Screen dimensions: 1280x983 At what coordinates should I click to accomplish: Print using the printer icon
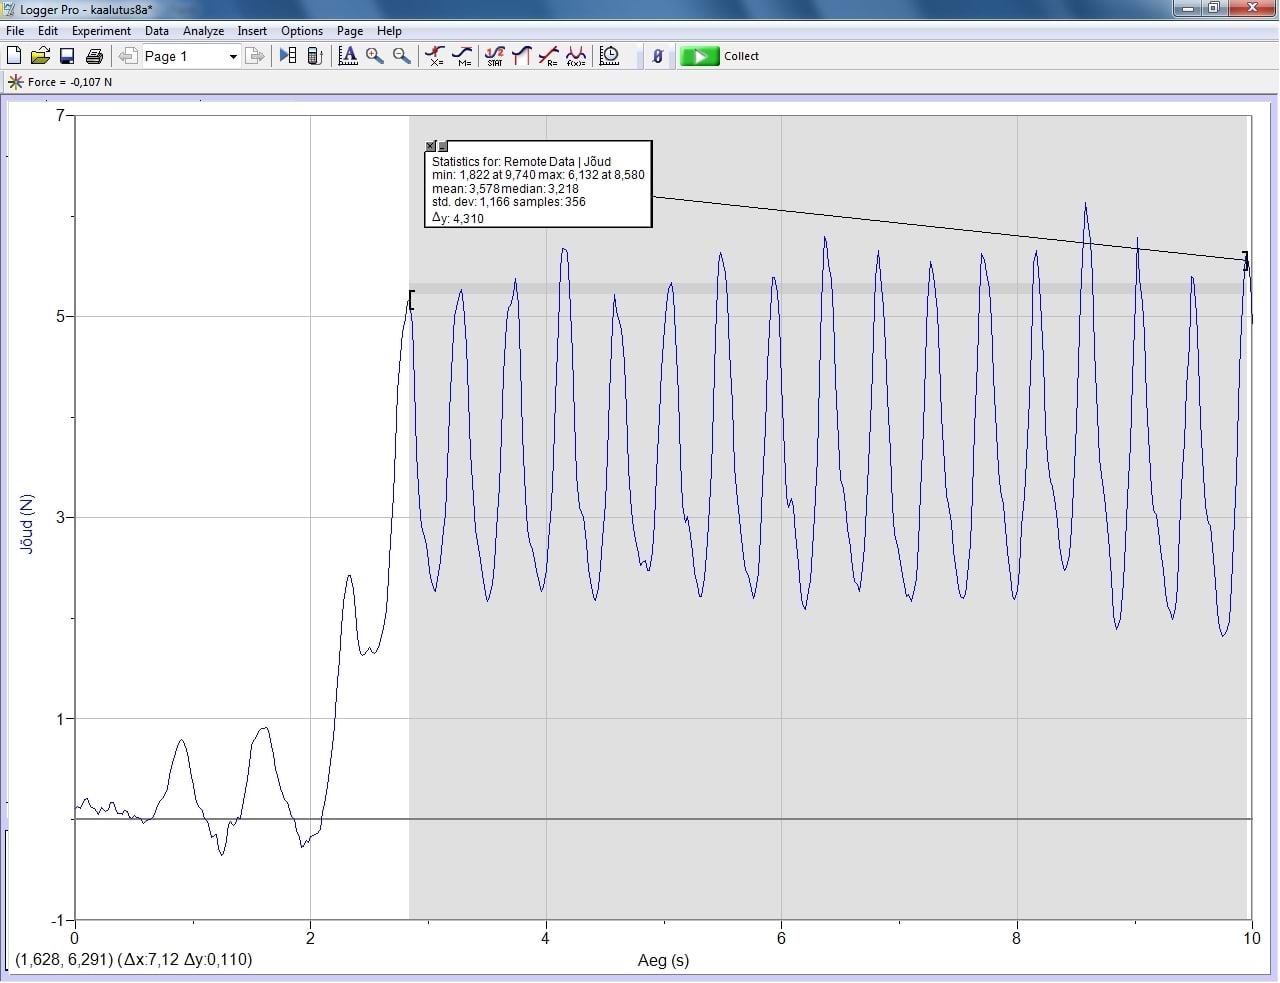click(94, 56)
